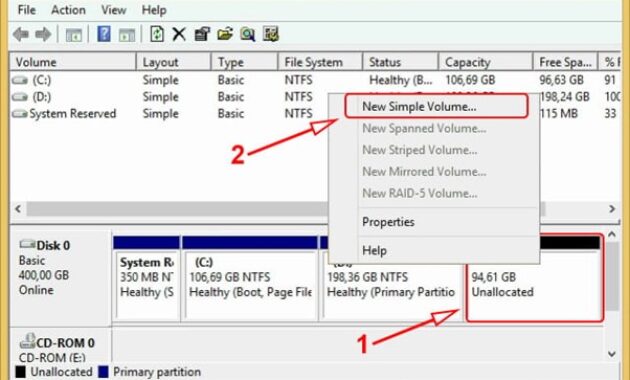Viewport: 630px width, 380px height.
Task: Select the (C:) 106,69 GB NTFS partition block
Action: tap(250, 278)
